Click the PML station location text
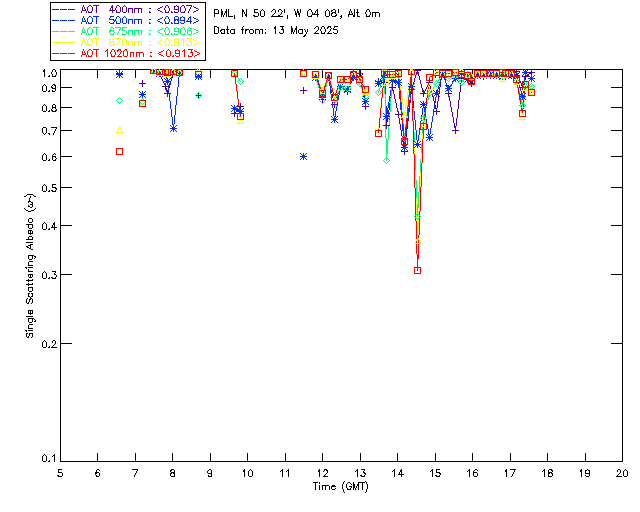This screenshot has width=640, height=512. (297, 14)
